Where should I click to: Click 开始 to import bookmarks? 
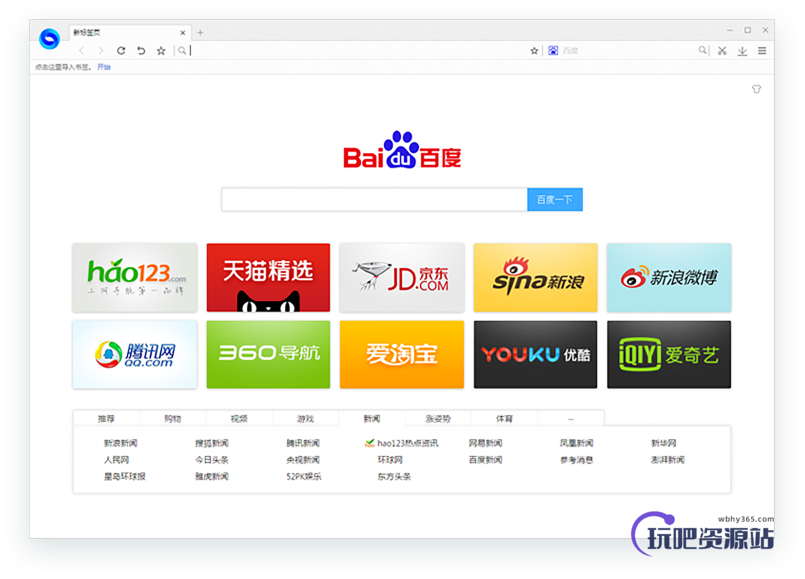coord(104,67)
